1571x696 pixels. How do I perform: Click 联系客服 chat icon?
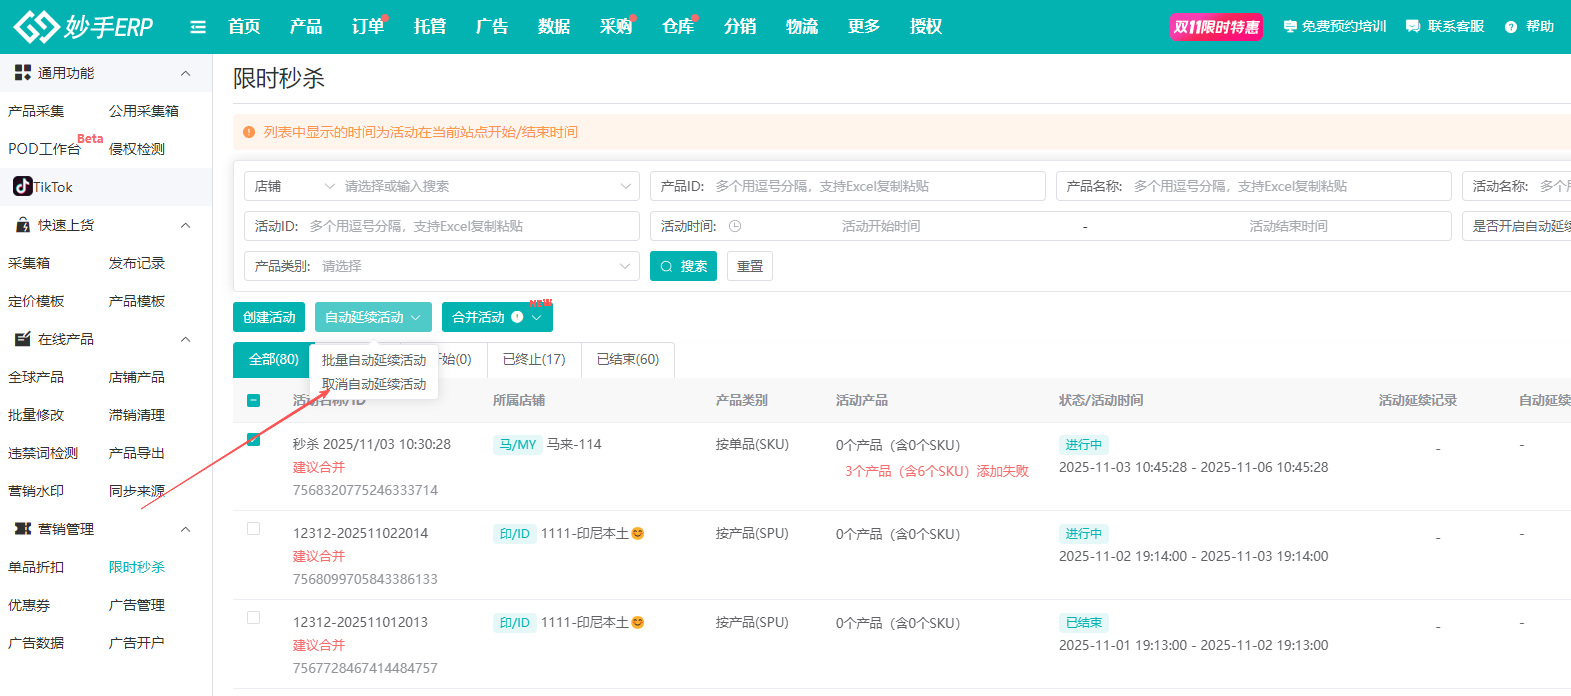click(x=1413, y=27)
